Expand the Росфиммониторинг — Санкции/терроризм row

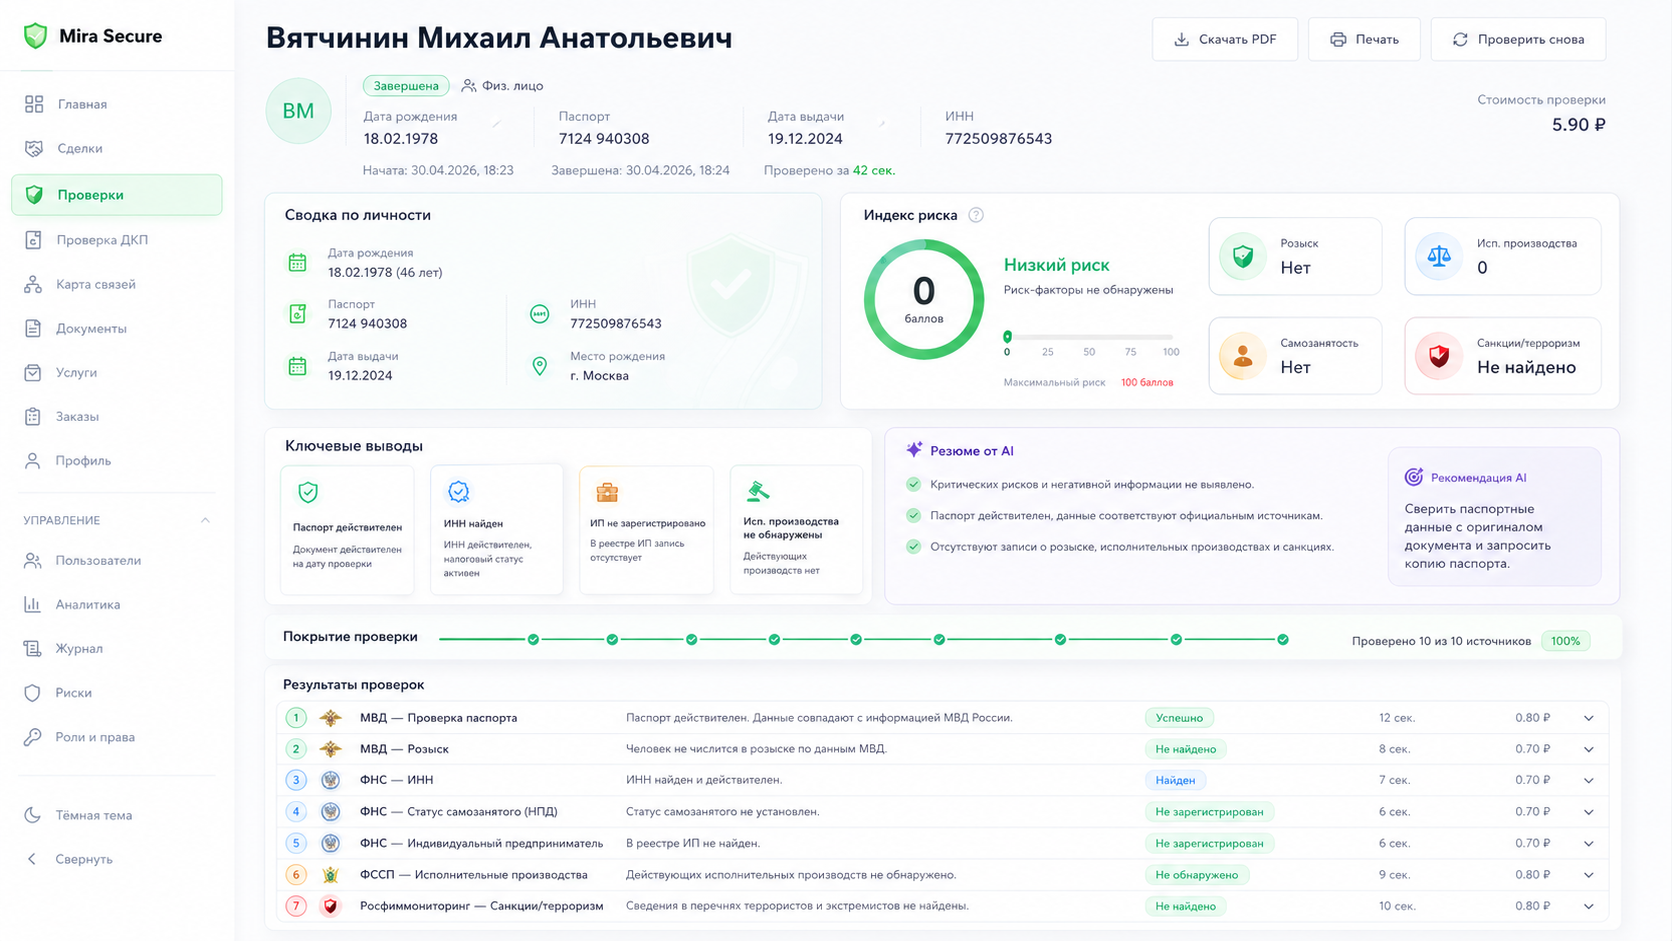point(1589,906)
